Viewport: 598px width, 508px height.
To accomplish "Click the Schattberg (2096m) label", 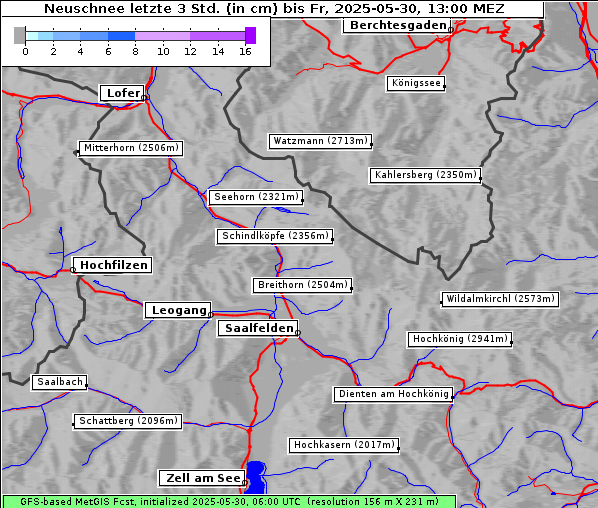I will [x=128, y=421].
